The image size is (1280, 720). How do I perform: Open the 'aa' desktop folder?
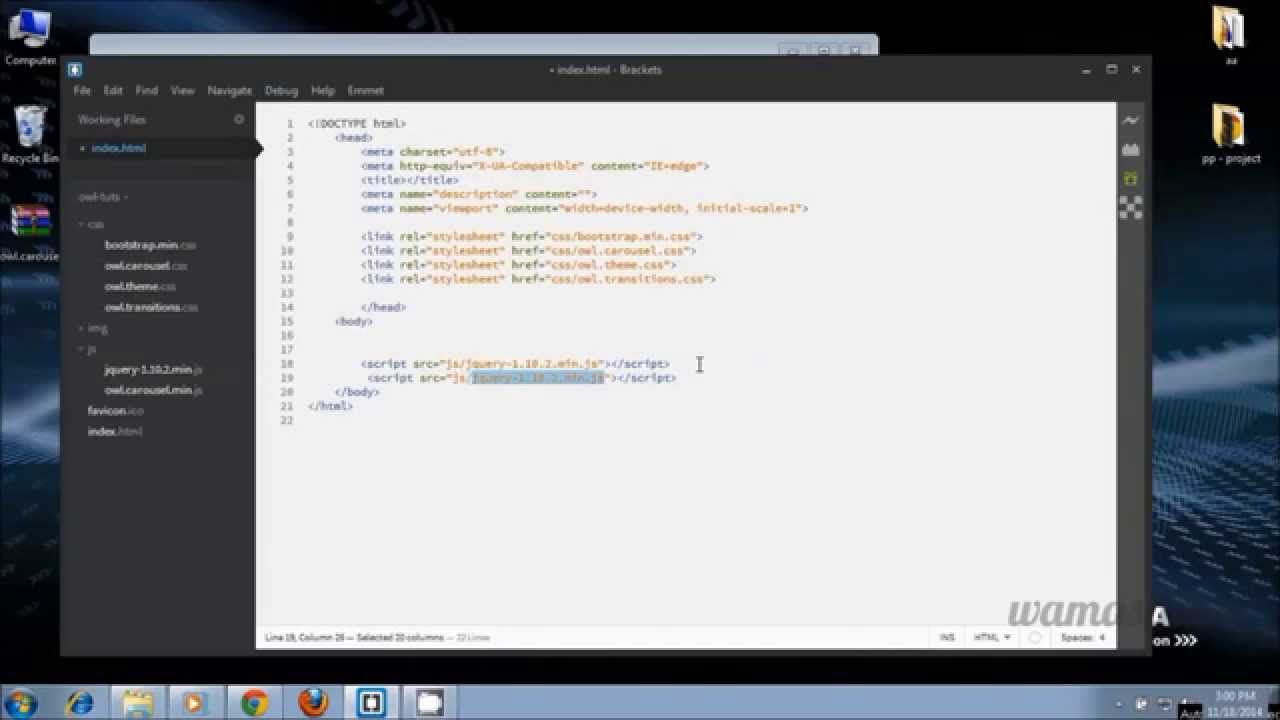(1230, 36)
